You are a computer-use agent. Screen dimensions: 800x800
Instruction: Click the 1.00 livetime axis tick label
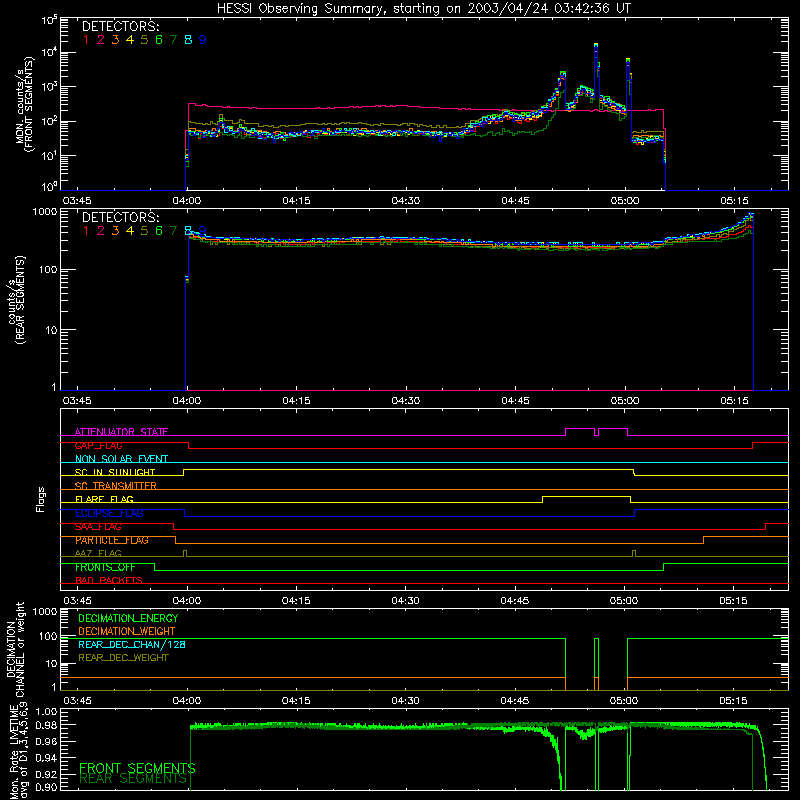(47, 711)
